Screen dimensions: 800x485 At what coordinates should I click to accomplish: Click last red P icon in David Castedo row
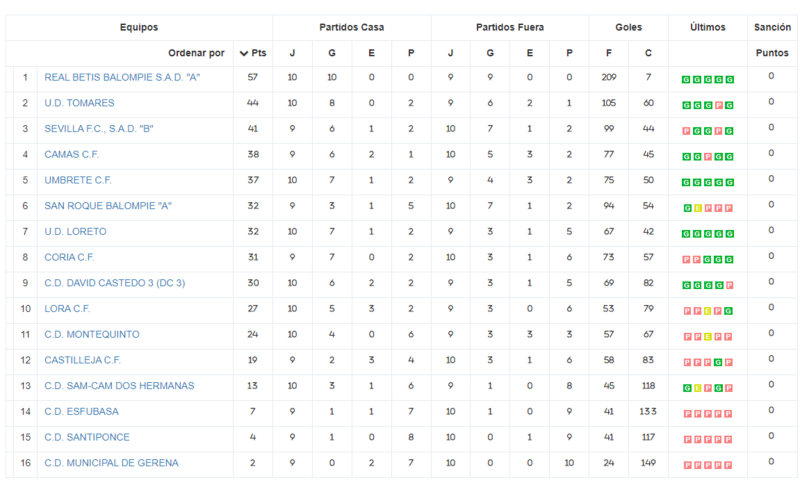coord(730,285)
